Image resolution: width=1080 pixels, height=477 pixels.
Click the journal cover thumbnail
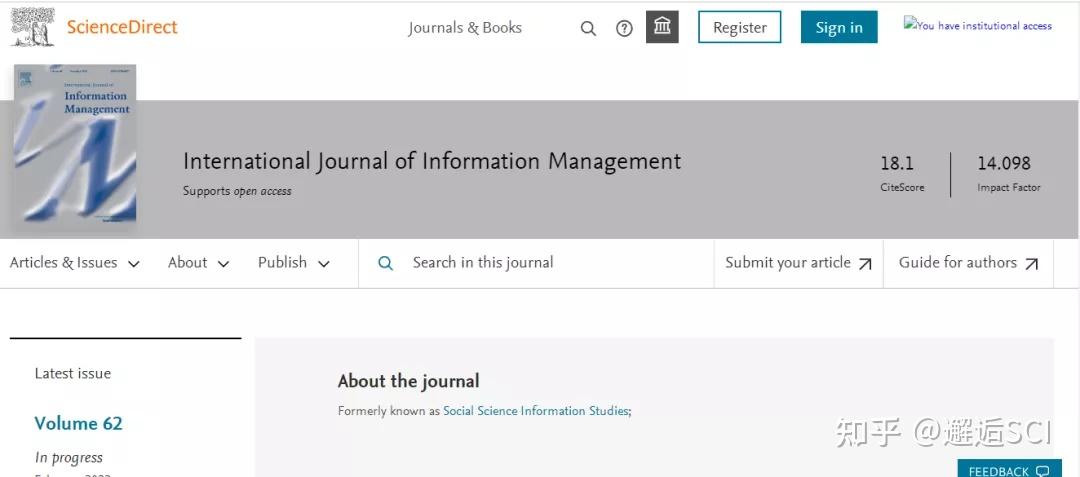click(75, 145)
